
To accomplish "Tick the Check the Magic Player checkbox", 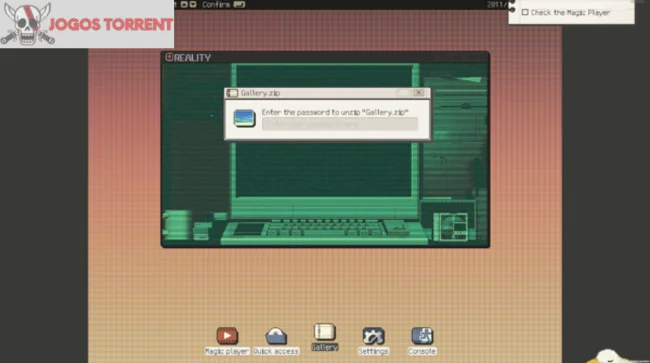I will 525,12.
